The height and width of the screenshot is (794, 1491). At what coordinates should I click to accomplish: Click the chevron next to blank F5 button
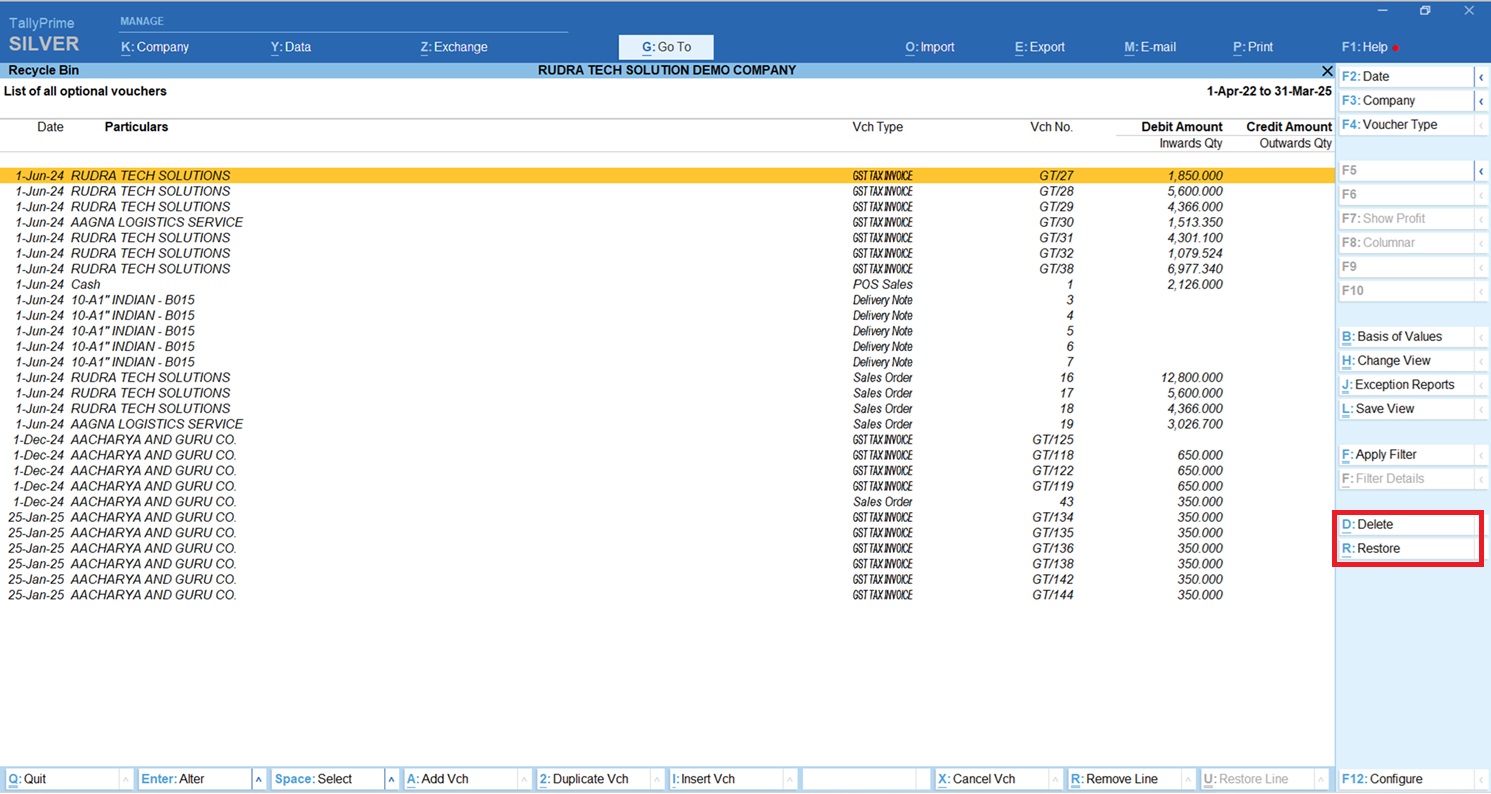1481,171
